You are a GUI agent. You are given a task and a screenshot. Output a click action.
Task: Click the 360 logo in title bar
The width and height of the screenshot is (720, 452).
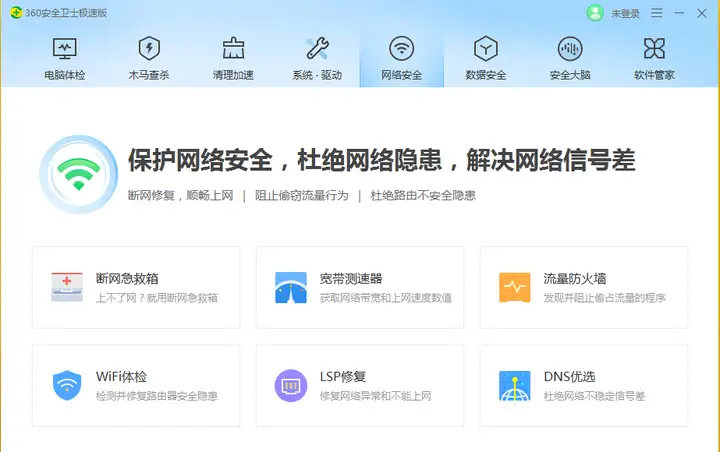pyautogui.click(x=16, y=12)
